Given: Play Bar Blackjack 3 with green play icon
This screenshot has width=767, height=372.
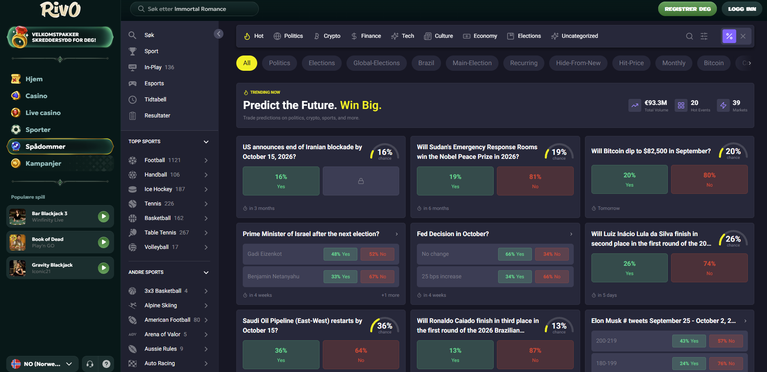Looking at the screenshot, I should tap(103, 216).
